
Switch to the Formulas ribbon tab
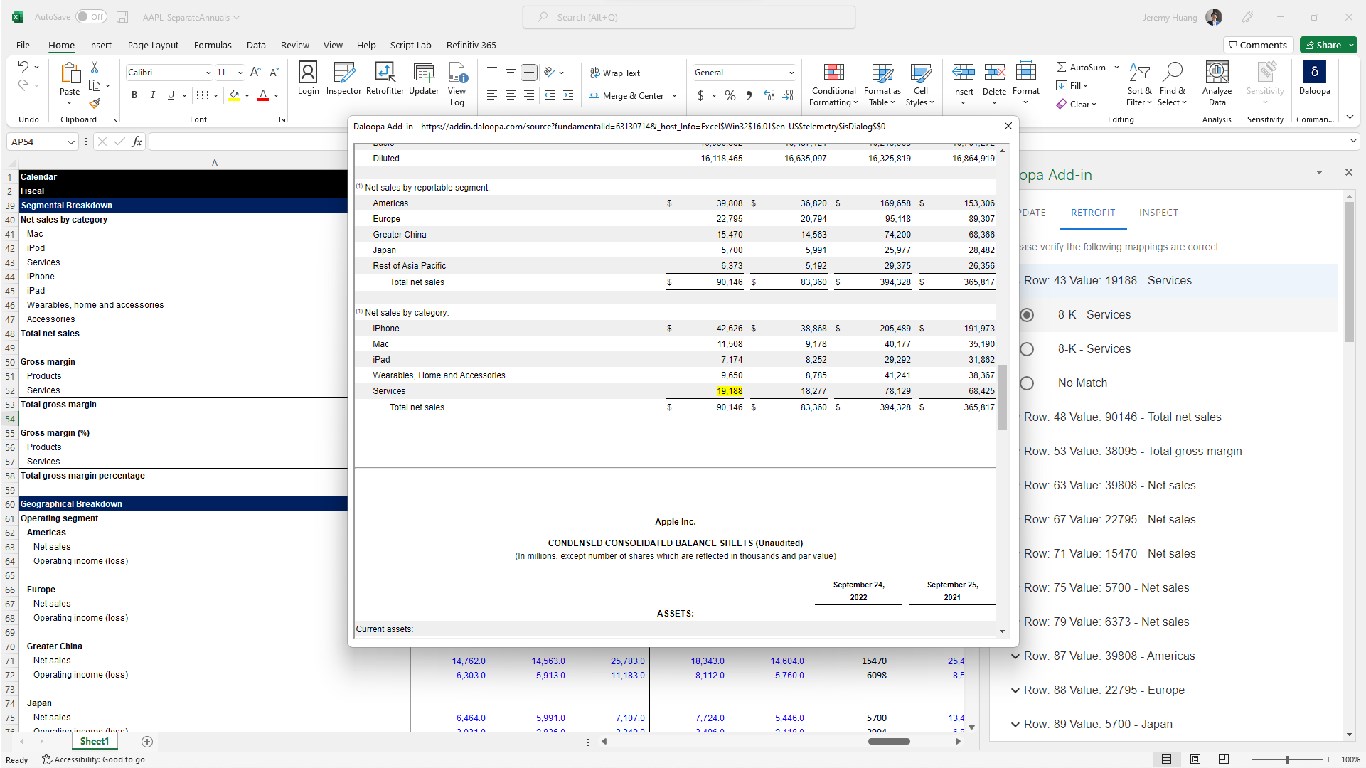(x=213, y=45)
